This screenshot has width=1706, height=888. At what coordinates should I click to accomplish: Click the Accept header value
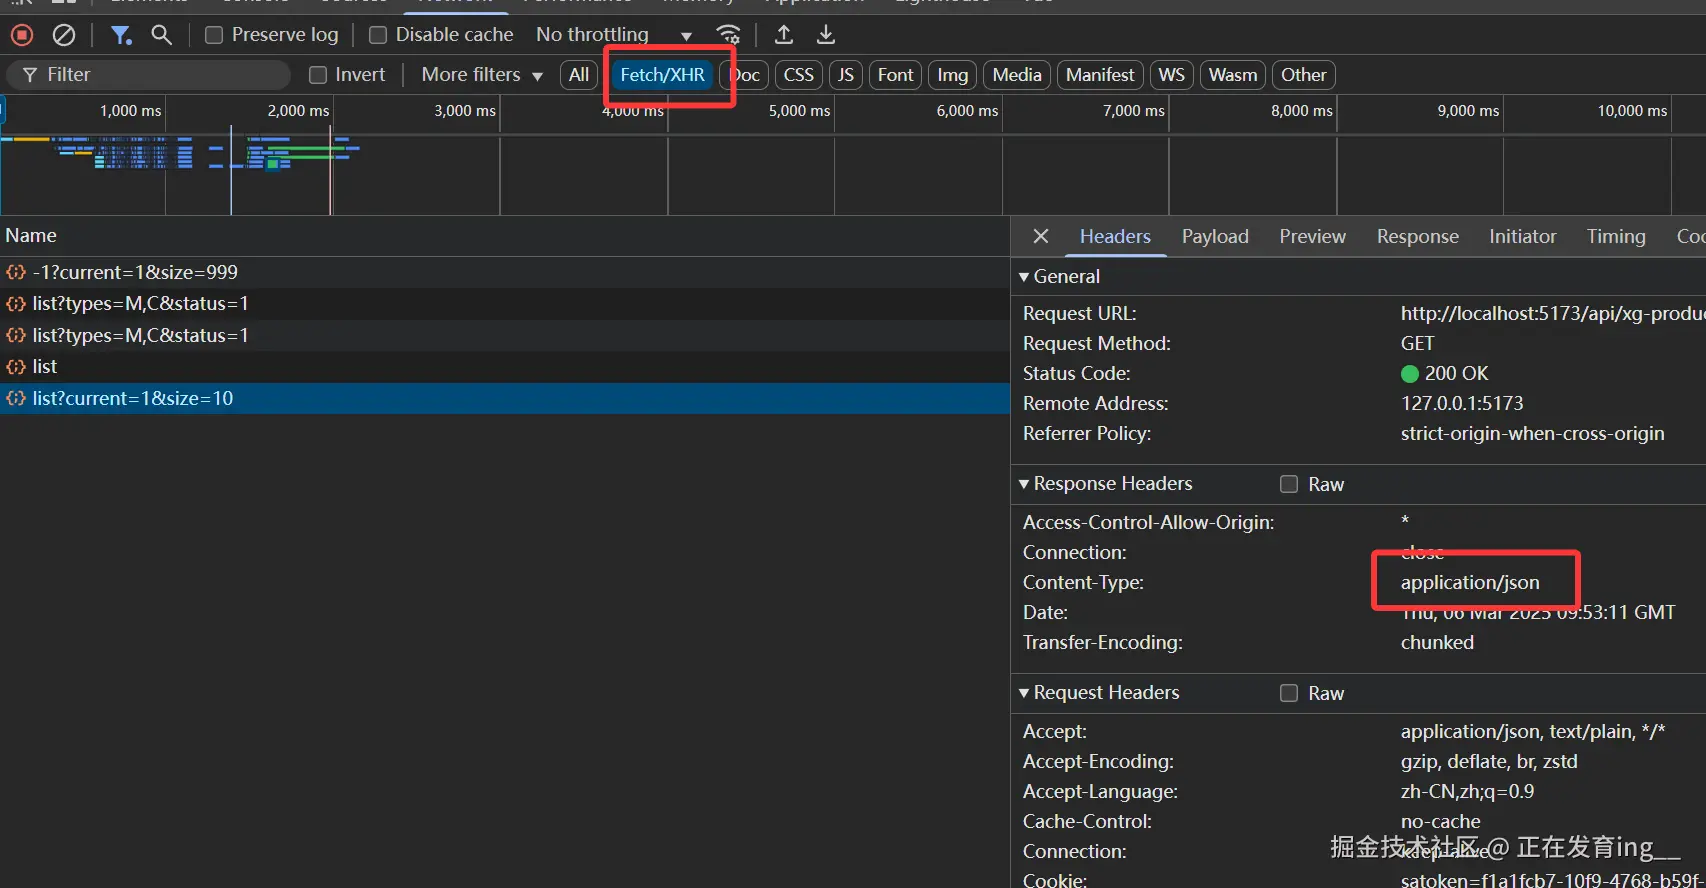(x=1533, y=731)
